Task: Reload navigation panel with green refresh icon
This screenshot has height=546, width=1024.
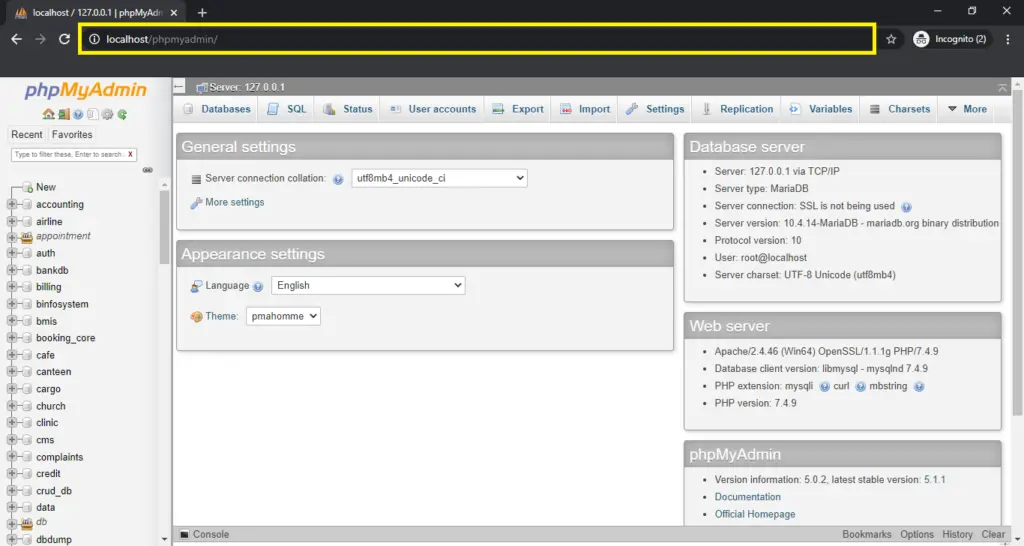Action: point(122,115)
